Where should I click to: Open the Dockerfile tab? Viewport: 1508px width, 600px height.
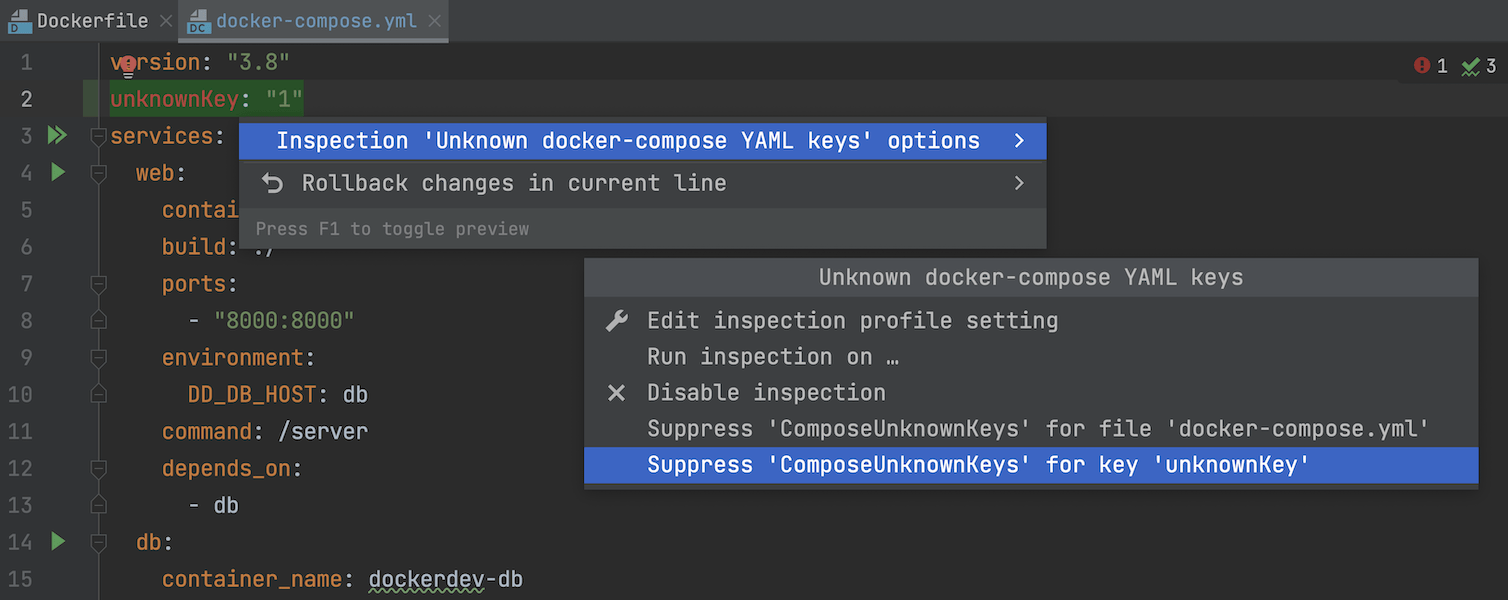coord(92,21)
